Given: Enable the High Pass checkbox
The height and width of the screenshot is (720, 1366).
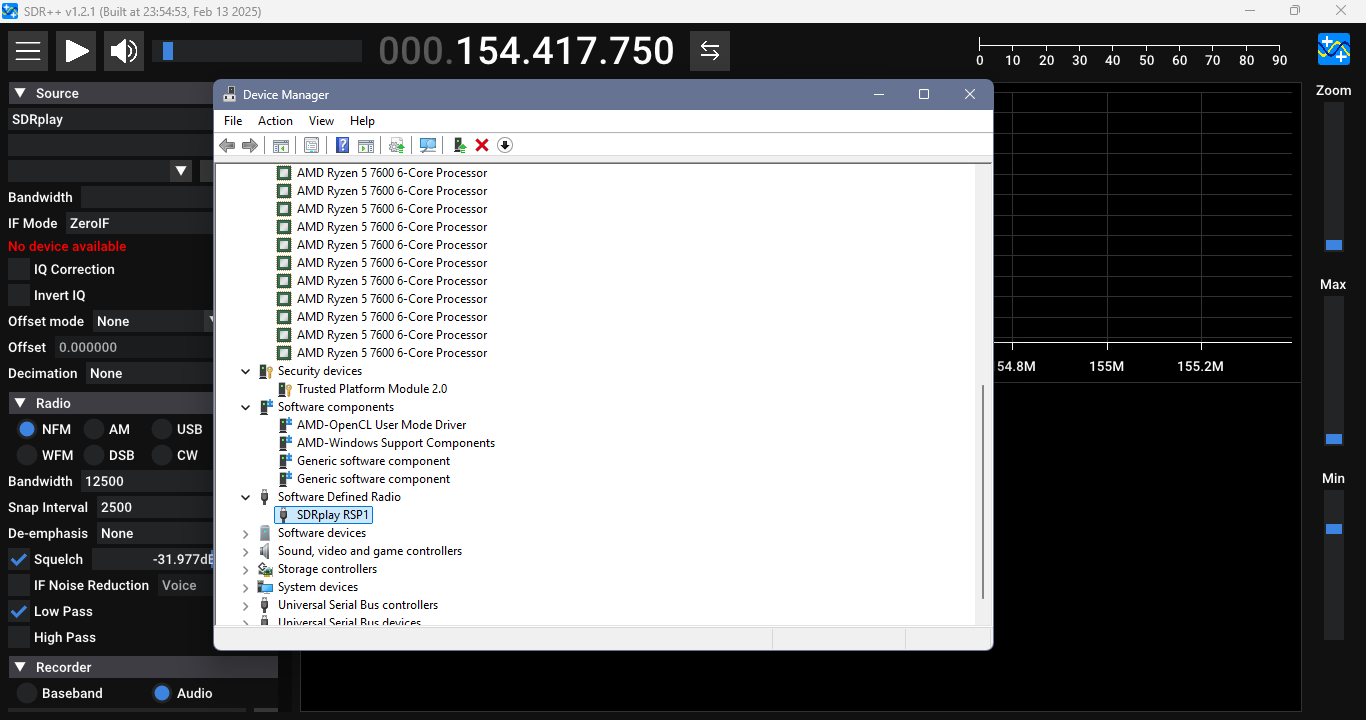Looking at the screenshot, I should click(19, 637).
